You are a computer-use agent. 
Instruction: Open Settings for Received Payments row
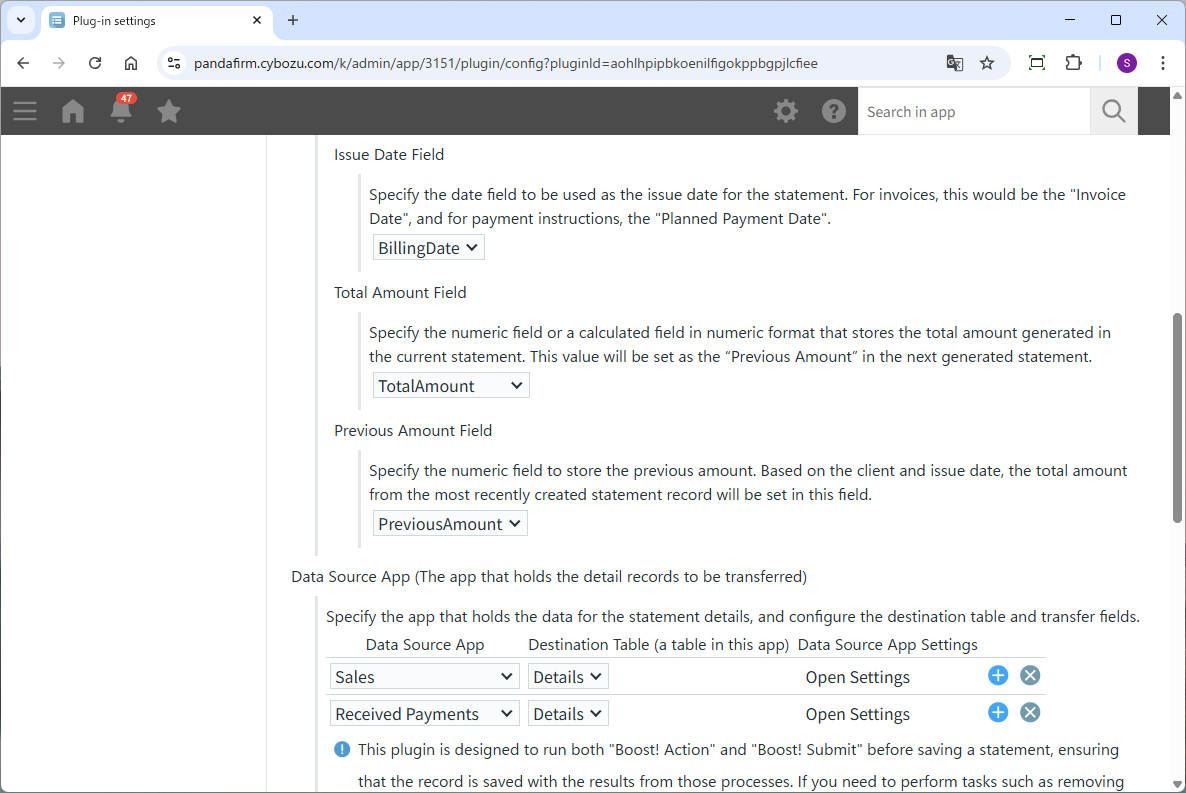click(857, 714)
